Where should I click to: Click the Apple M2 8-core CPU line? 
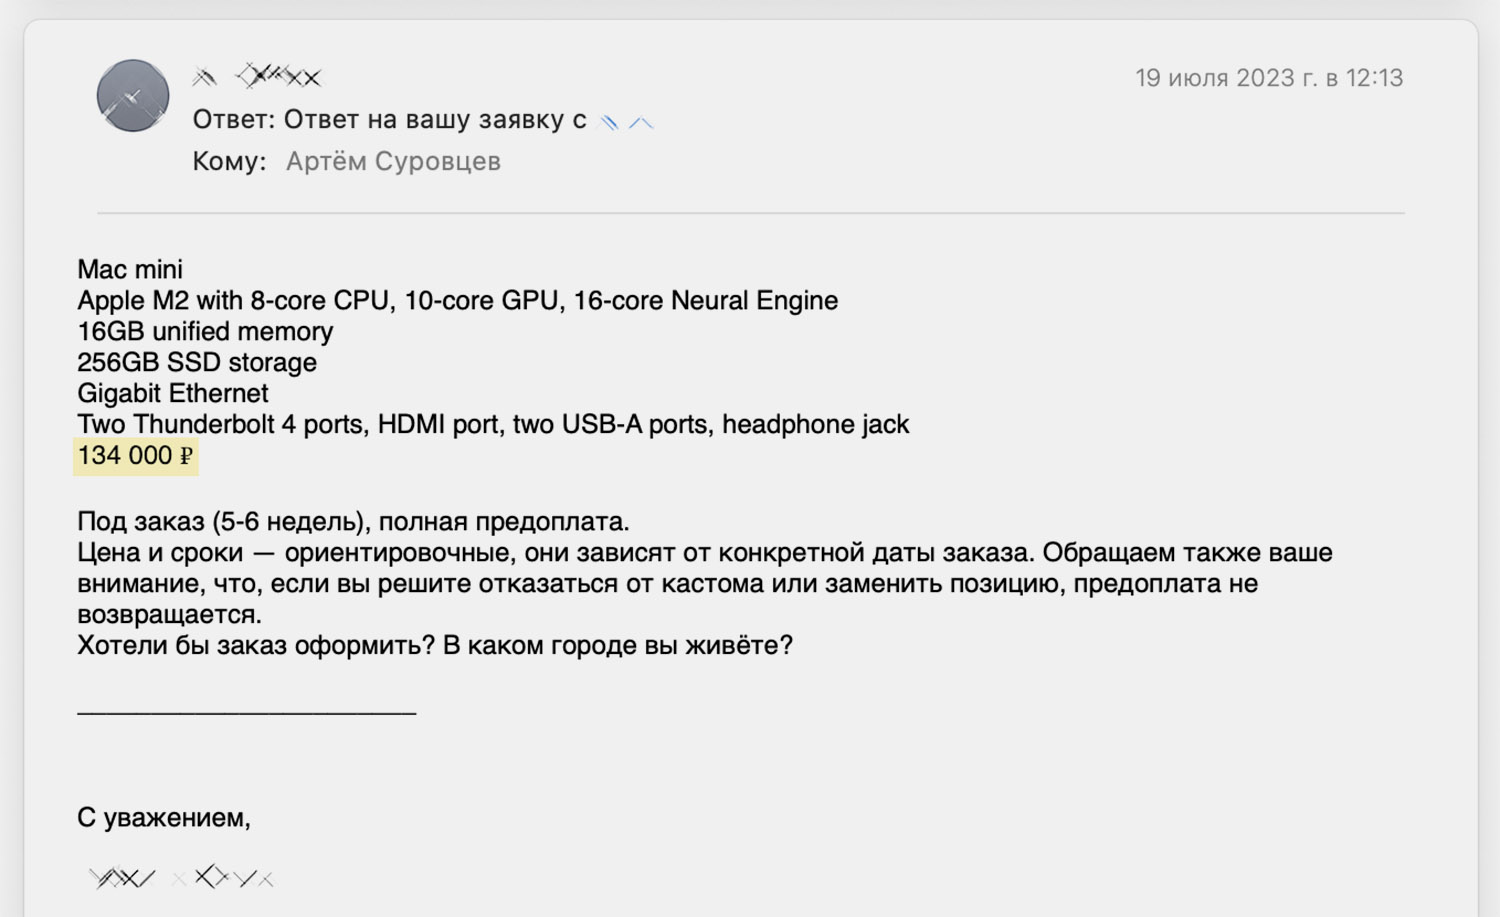click(x=457, y=300)
